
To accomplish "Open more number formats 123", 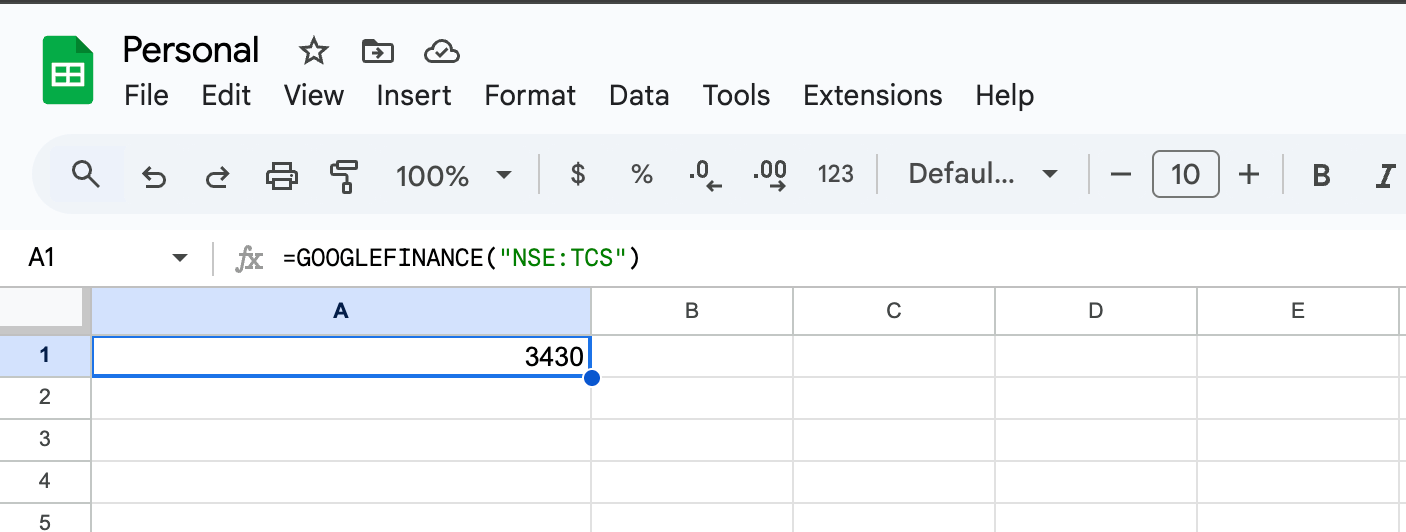I will pos(835,175).
